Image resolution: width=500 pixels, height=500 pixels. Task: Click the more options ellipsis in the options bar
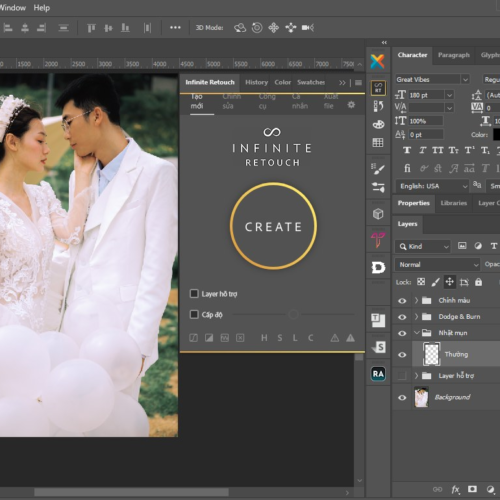[175, 28]
